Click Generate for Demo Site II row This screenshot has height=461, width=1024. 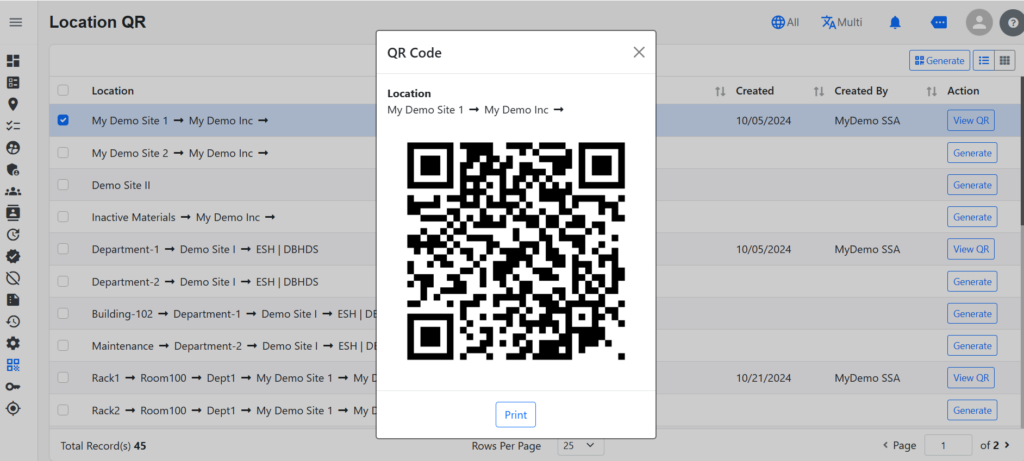[x=972, y=185]
